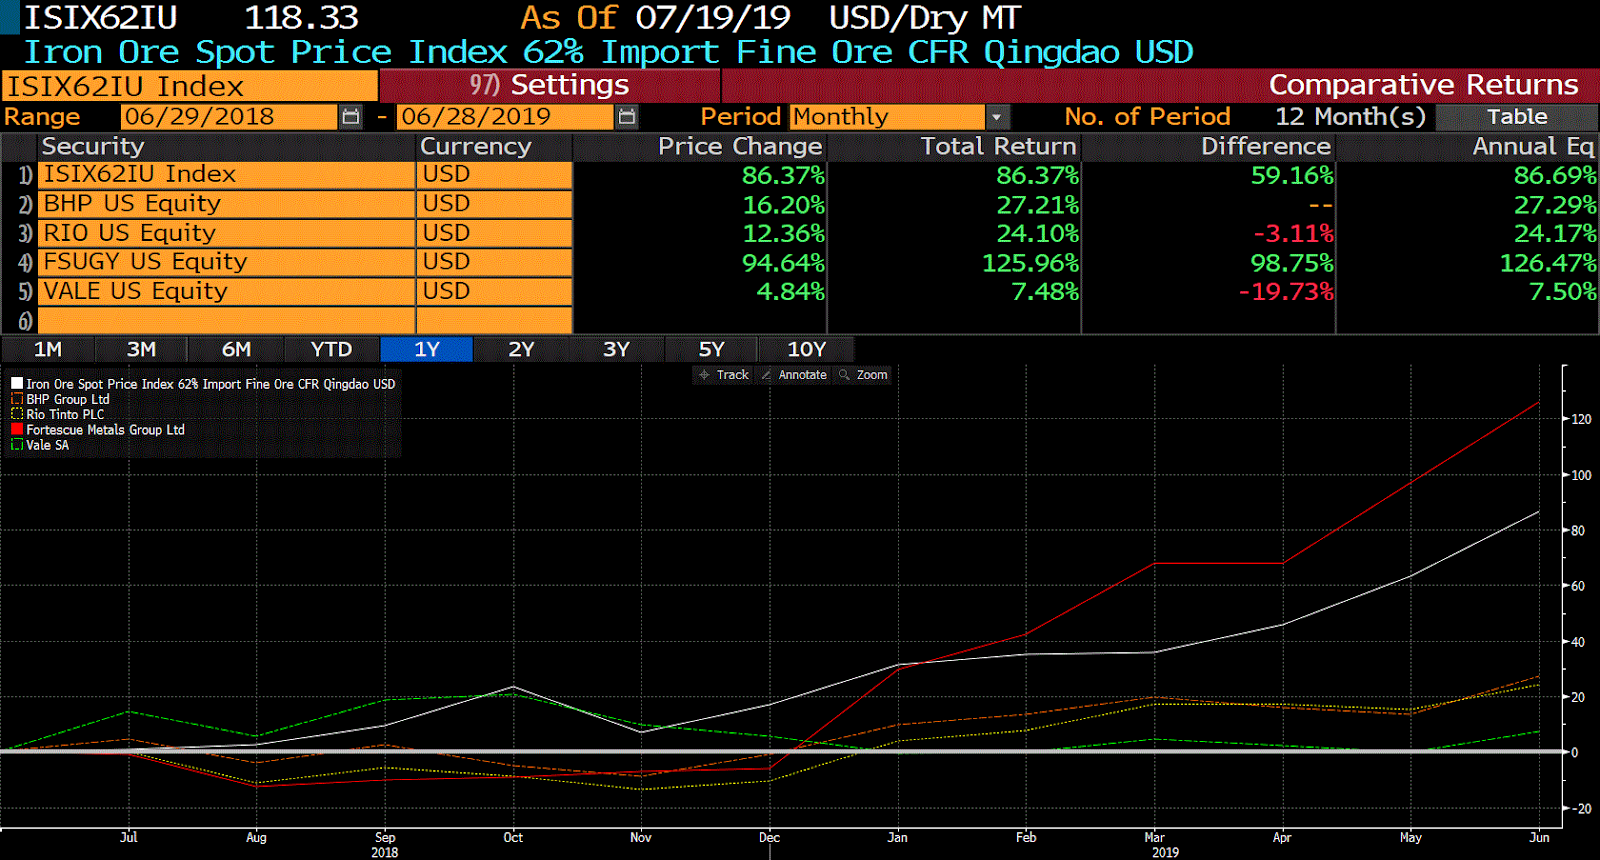1600x860 pixels.
Task: Select the 10Y range tab
Action: point(806,349)
